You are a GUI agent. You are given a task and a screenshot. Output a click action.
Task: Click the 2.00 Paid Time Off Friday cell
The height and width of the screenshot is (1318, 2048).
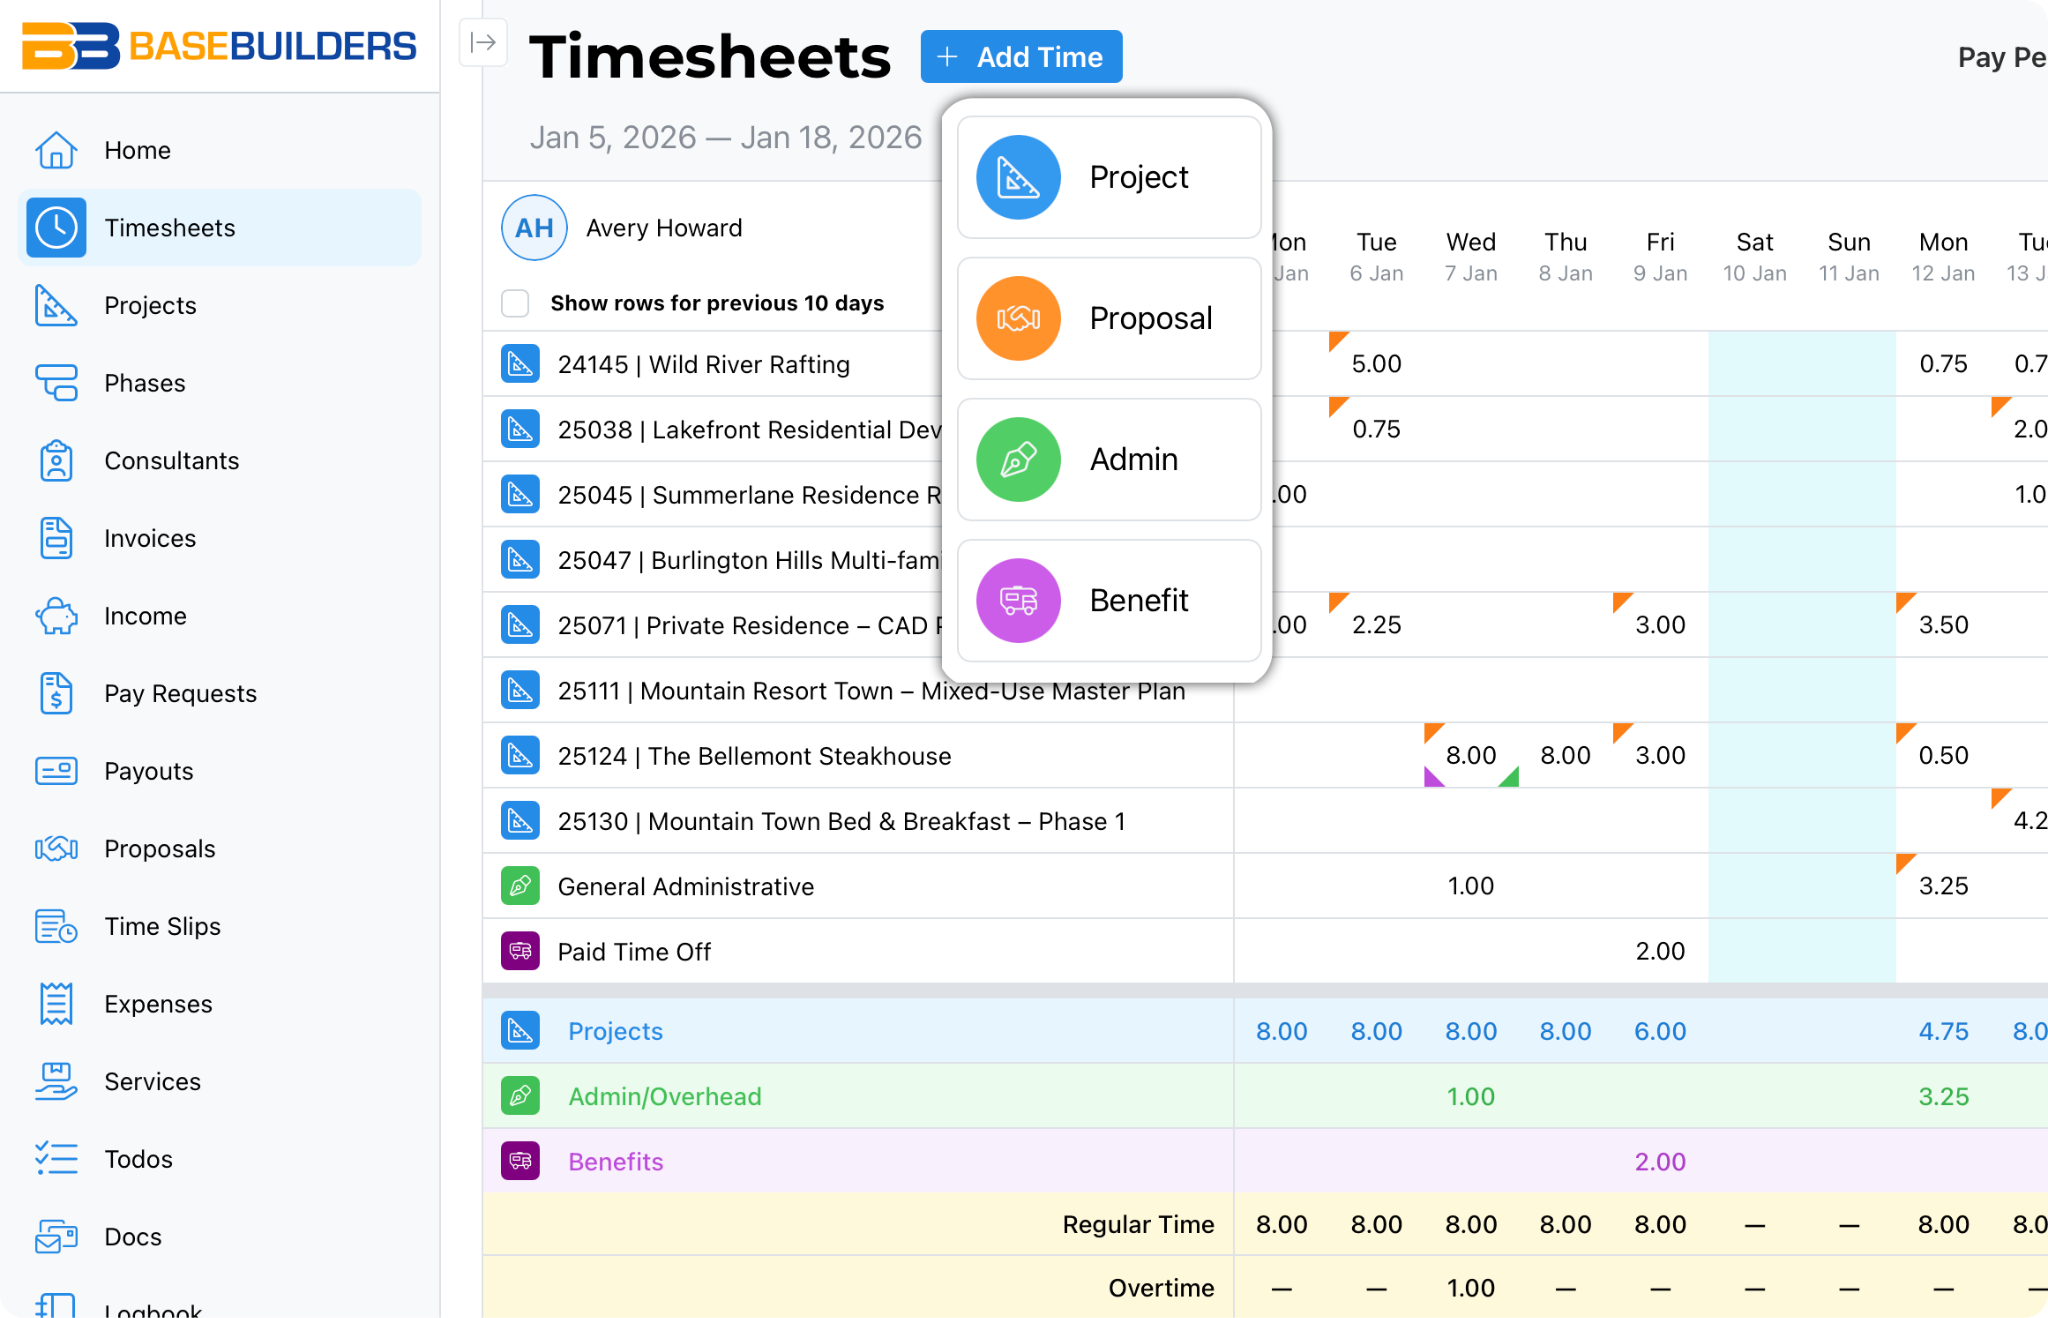coord(1660,951)
